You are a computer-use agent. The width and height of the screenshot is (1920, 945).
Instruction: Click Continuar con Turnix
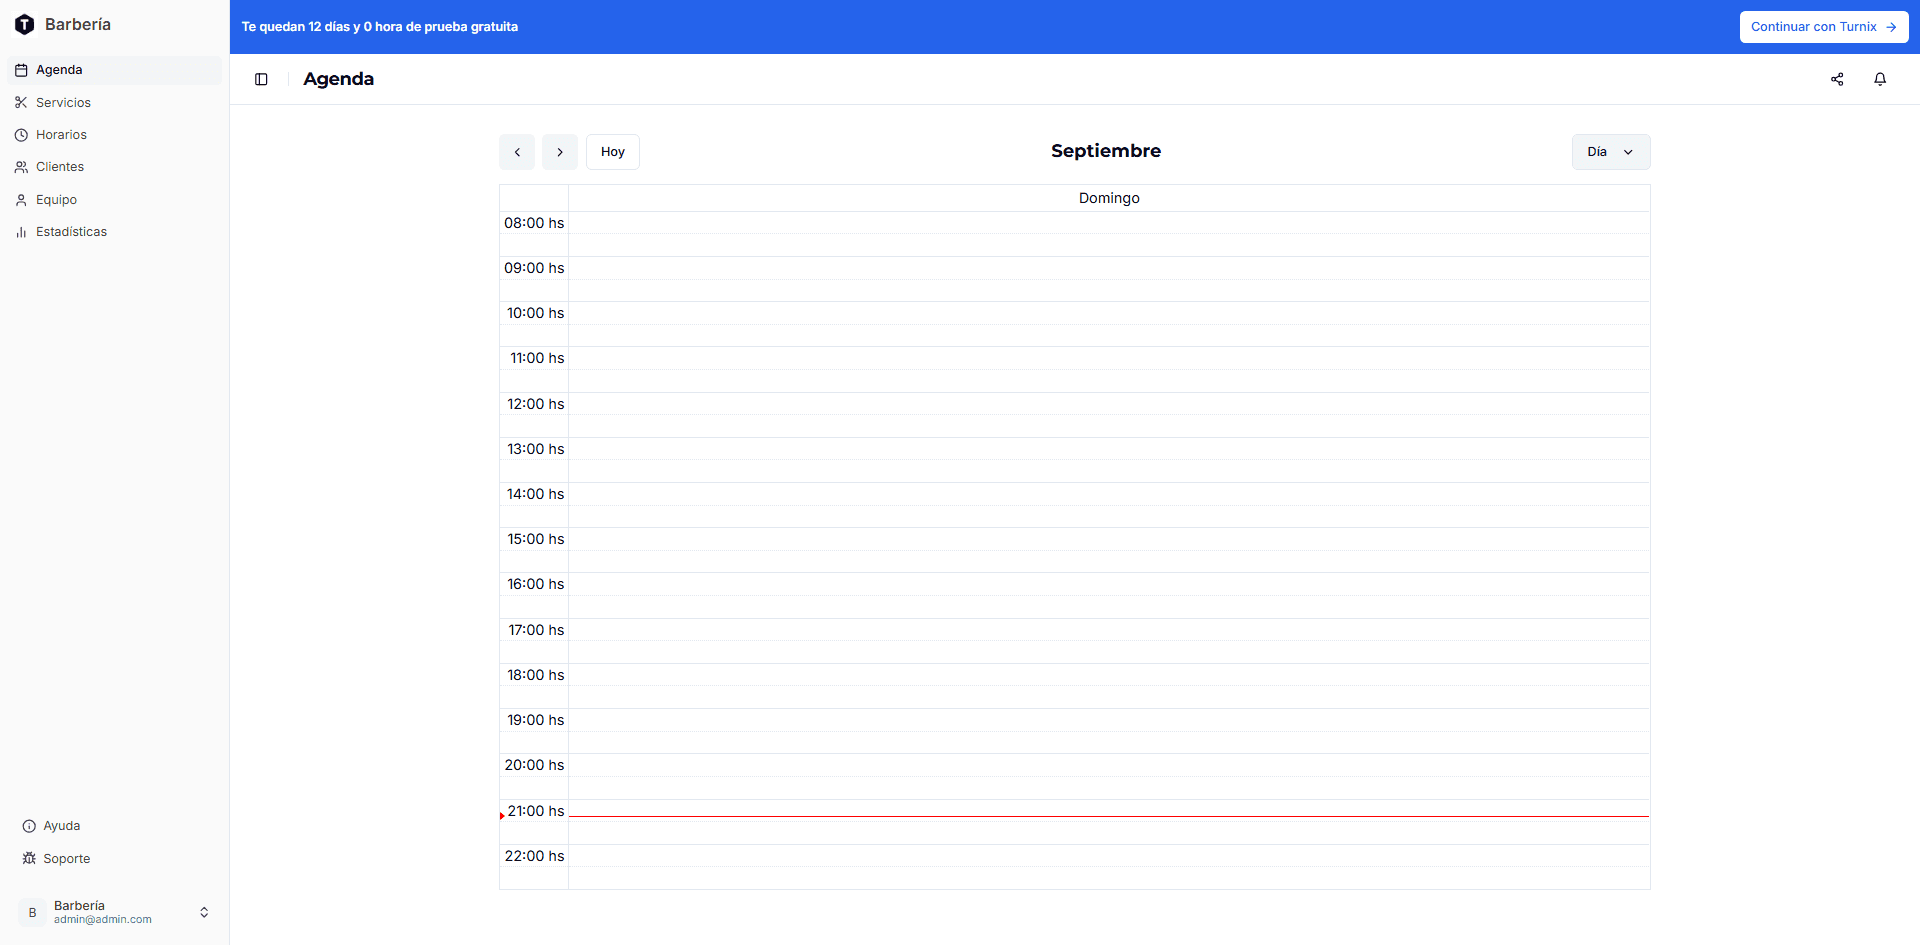[1823, 27]
